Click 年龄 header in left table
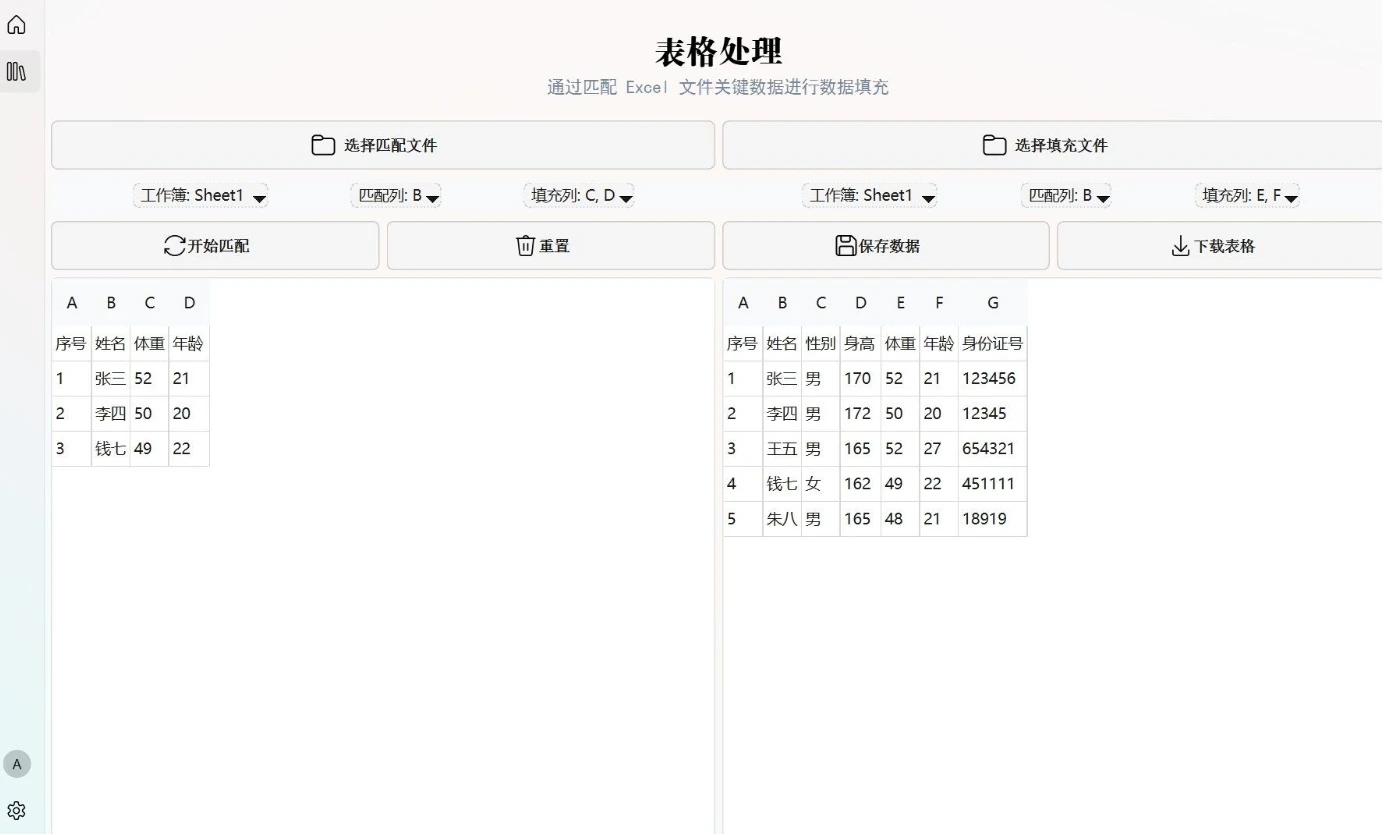The height and width of the screenshot is (835, 1385). click(188, 344)
